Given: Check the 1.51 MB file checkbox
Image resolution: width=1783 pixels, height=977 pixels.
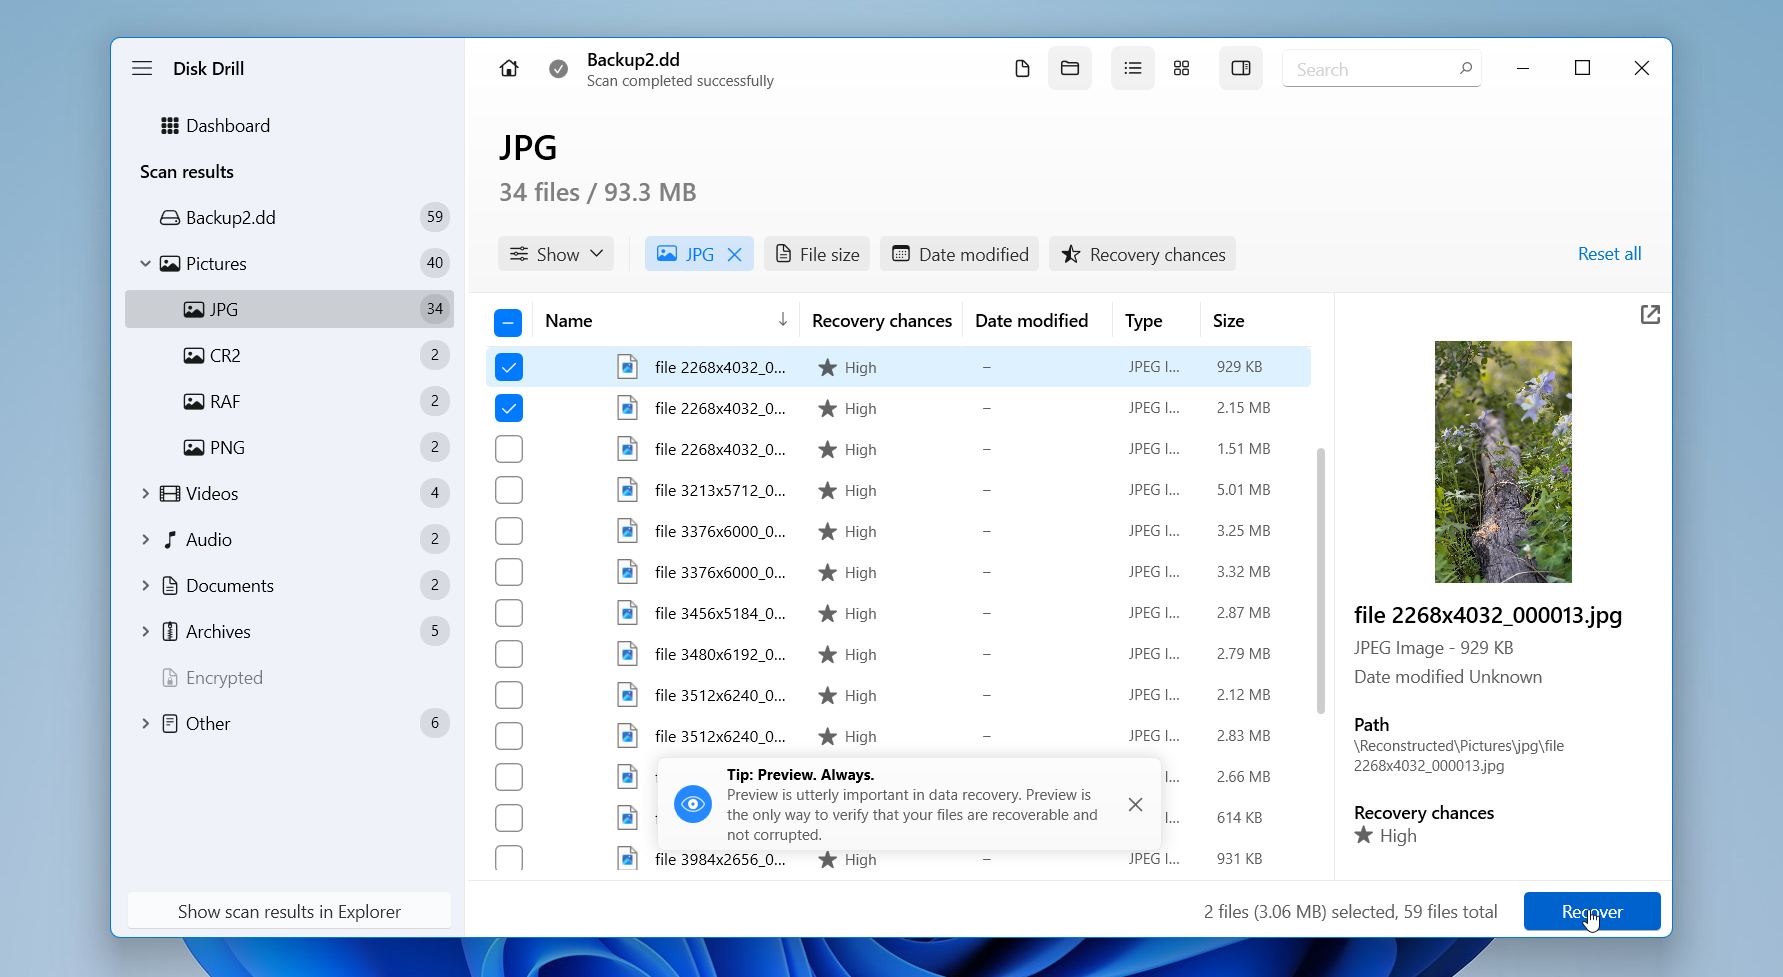Looking at the screenshot, I should (x=509, y=449).
